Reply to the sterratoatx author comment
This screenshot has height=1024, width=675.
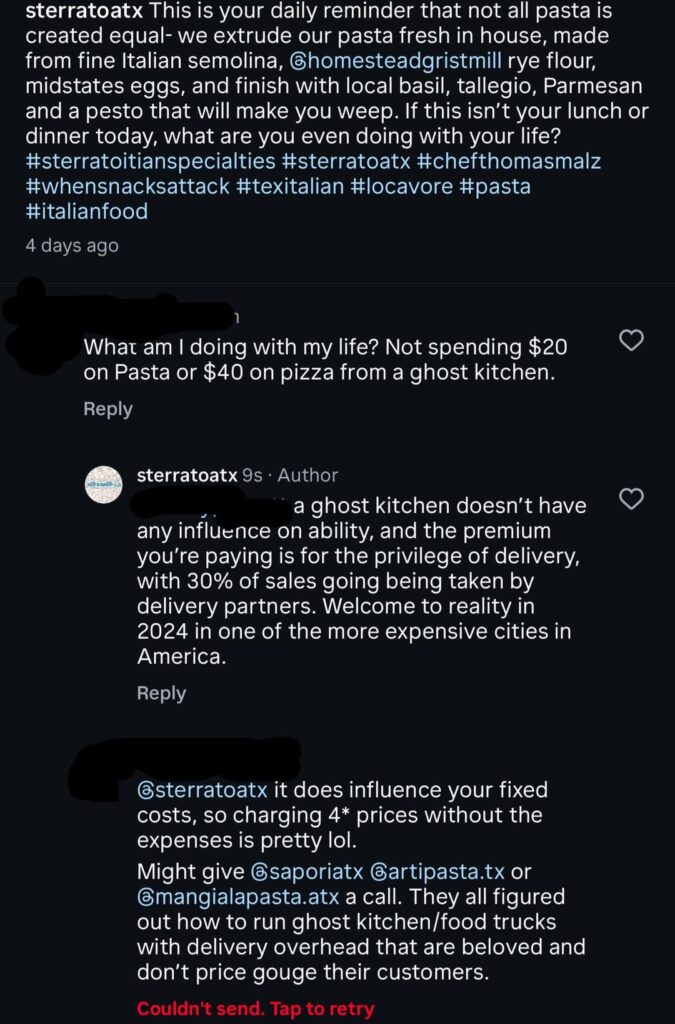tap(160, 692)
